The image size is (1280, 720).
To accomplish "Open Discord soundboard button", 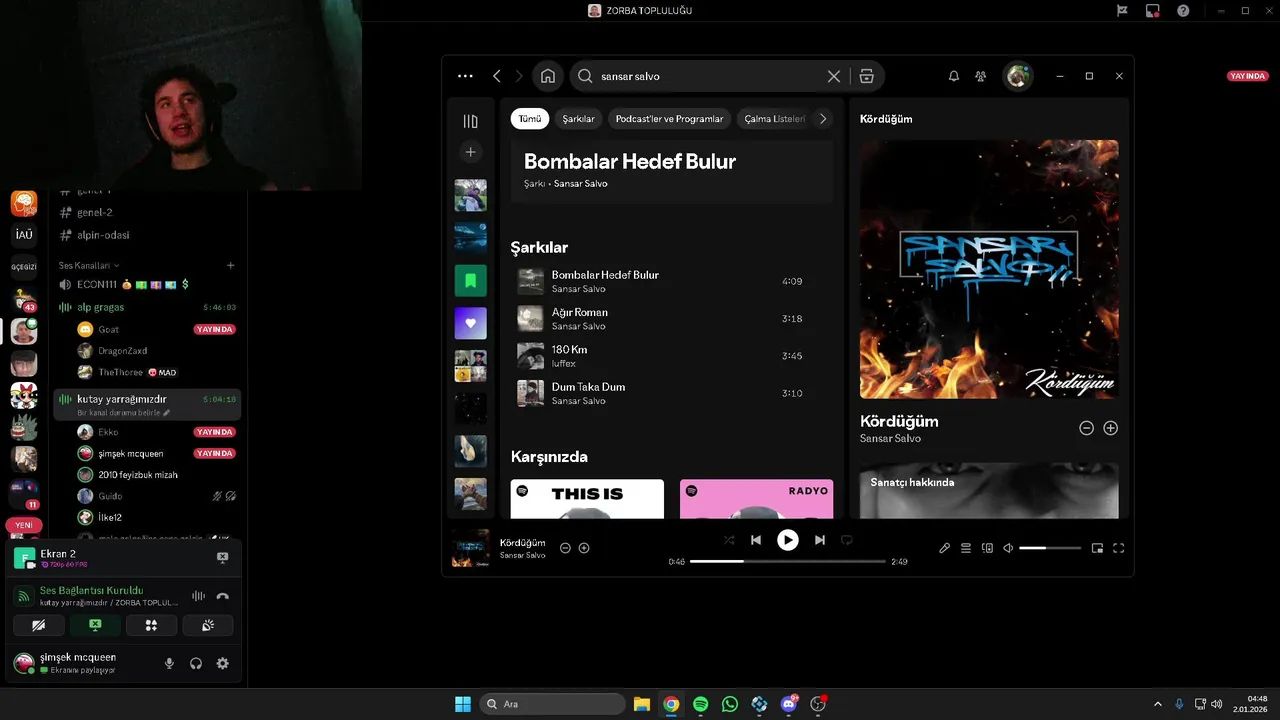I will point(208,625).
